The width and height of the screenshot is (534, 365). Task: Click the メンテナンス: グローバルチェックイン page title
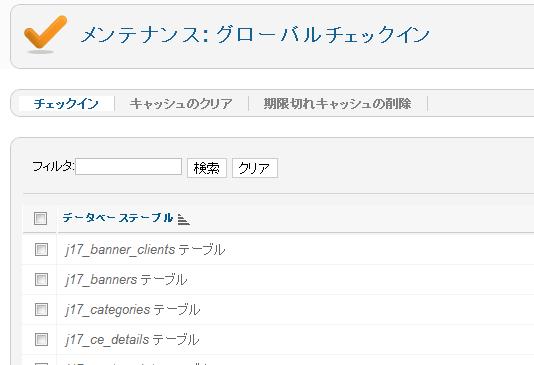click(255, 35)
